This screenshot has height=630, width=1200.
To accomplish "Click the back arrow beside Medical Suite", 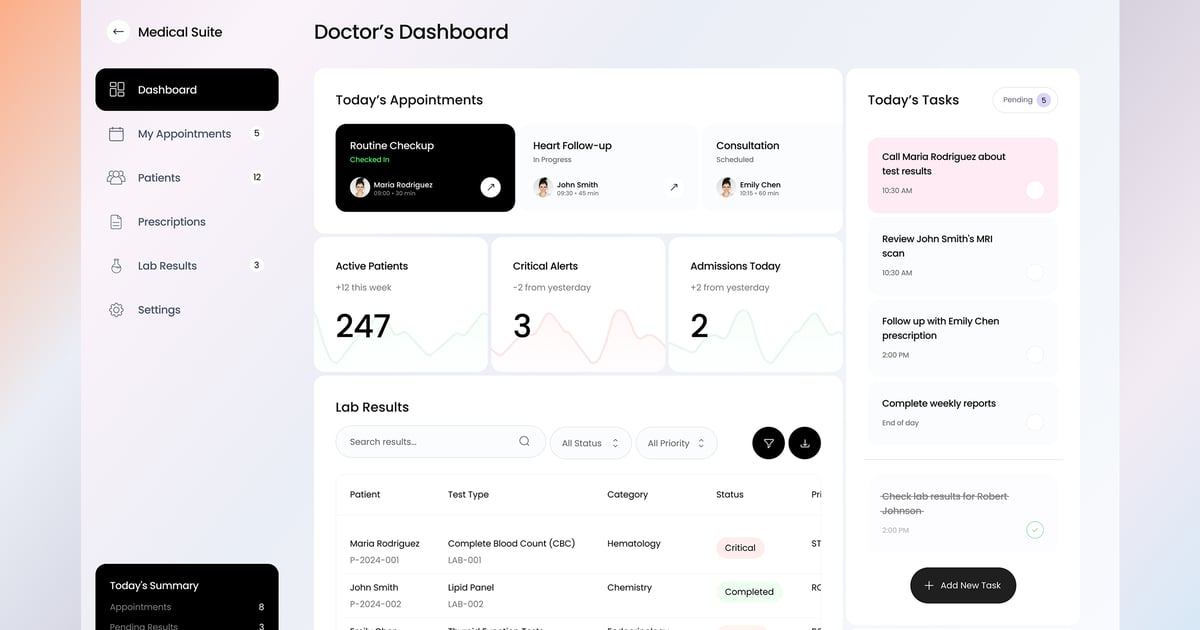I will (x=118, y=32).
